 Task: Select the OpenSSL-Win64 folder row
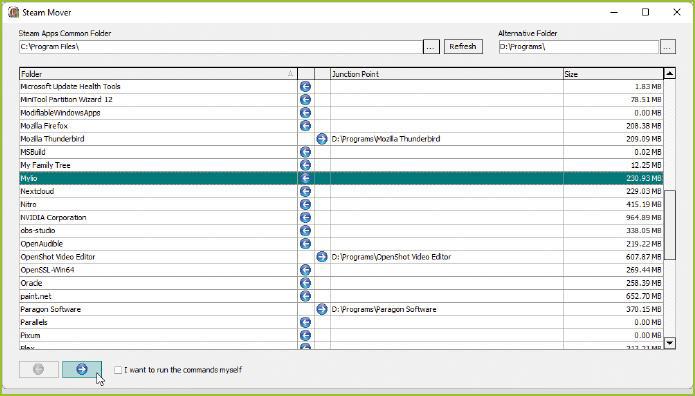coord(341,270)
